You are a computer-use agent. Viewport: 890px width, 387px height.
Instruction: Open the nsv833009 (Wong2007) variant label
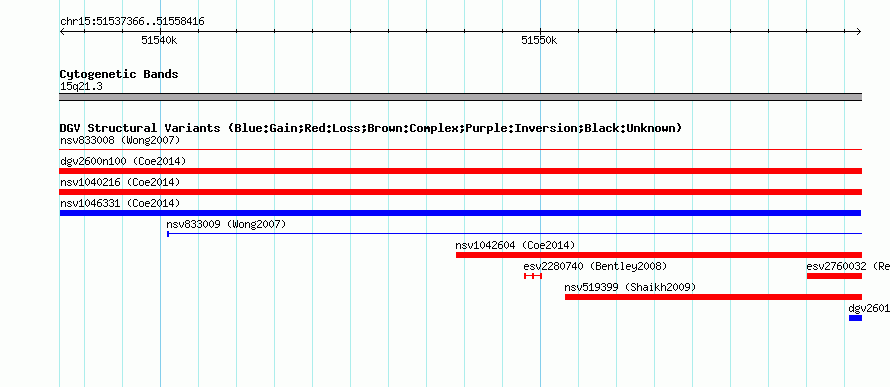tap(226, 224)
